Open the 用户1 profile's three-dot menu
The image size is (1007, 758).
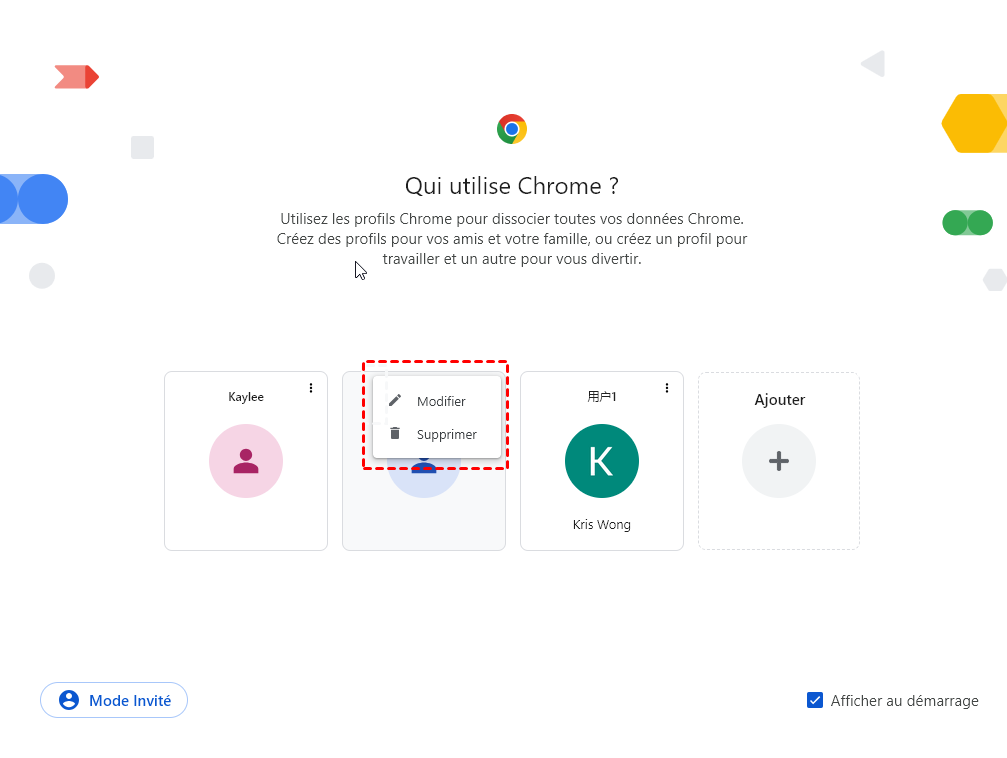click(667, 388)
